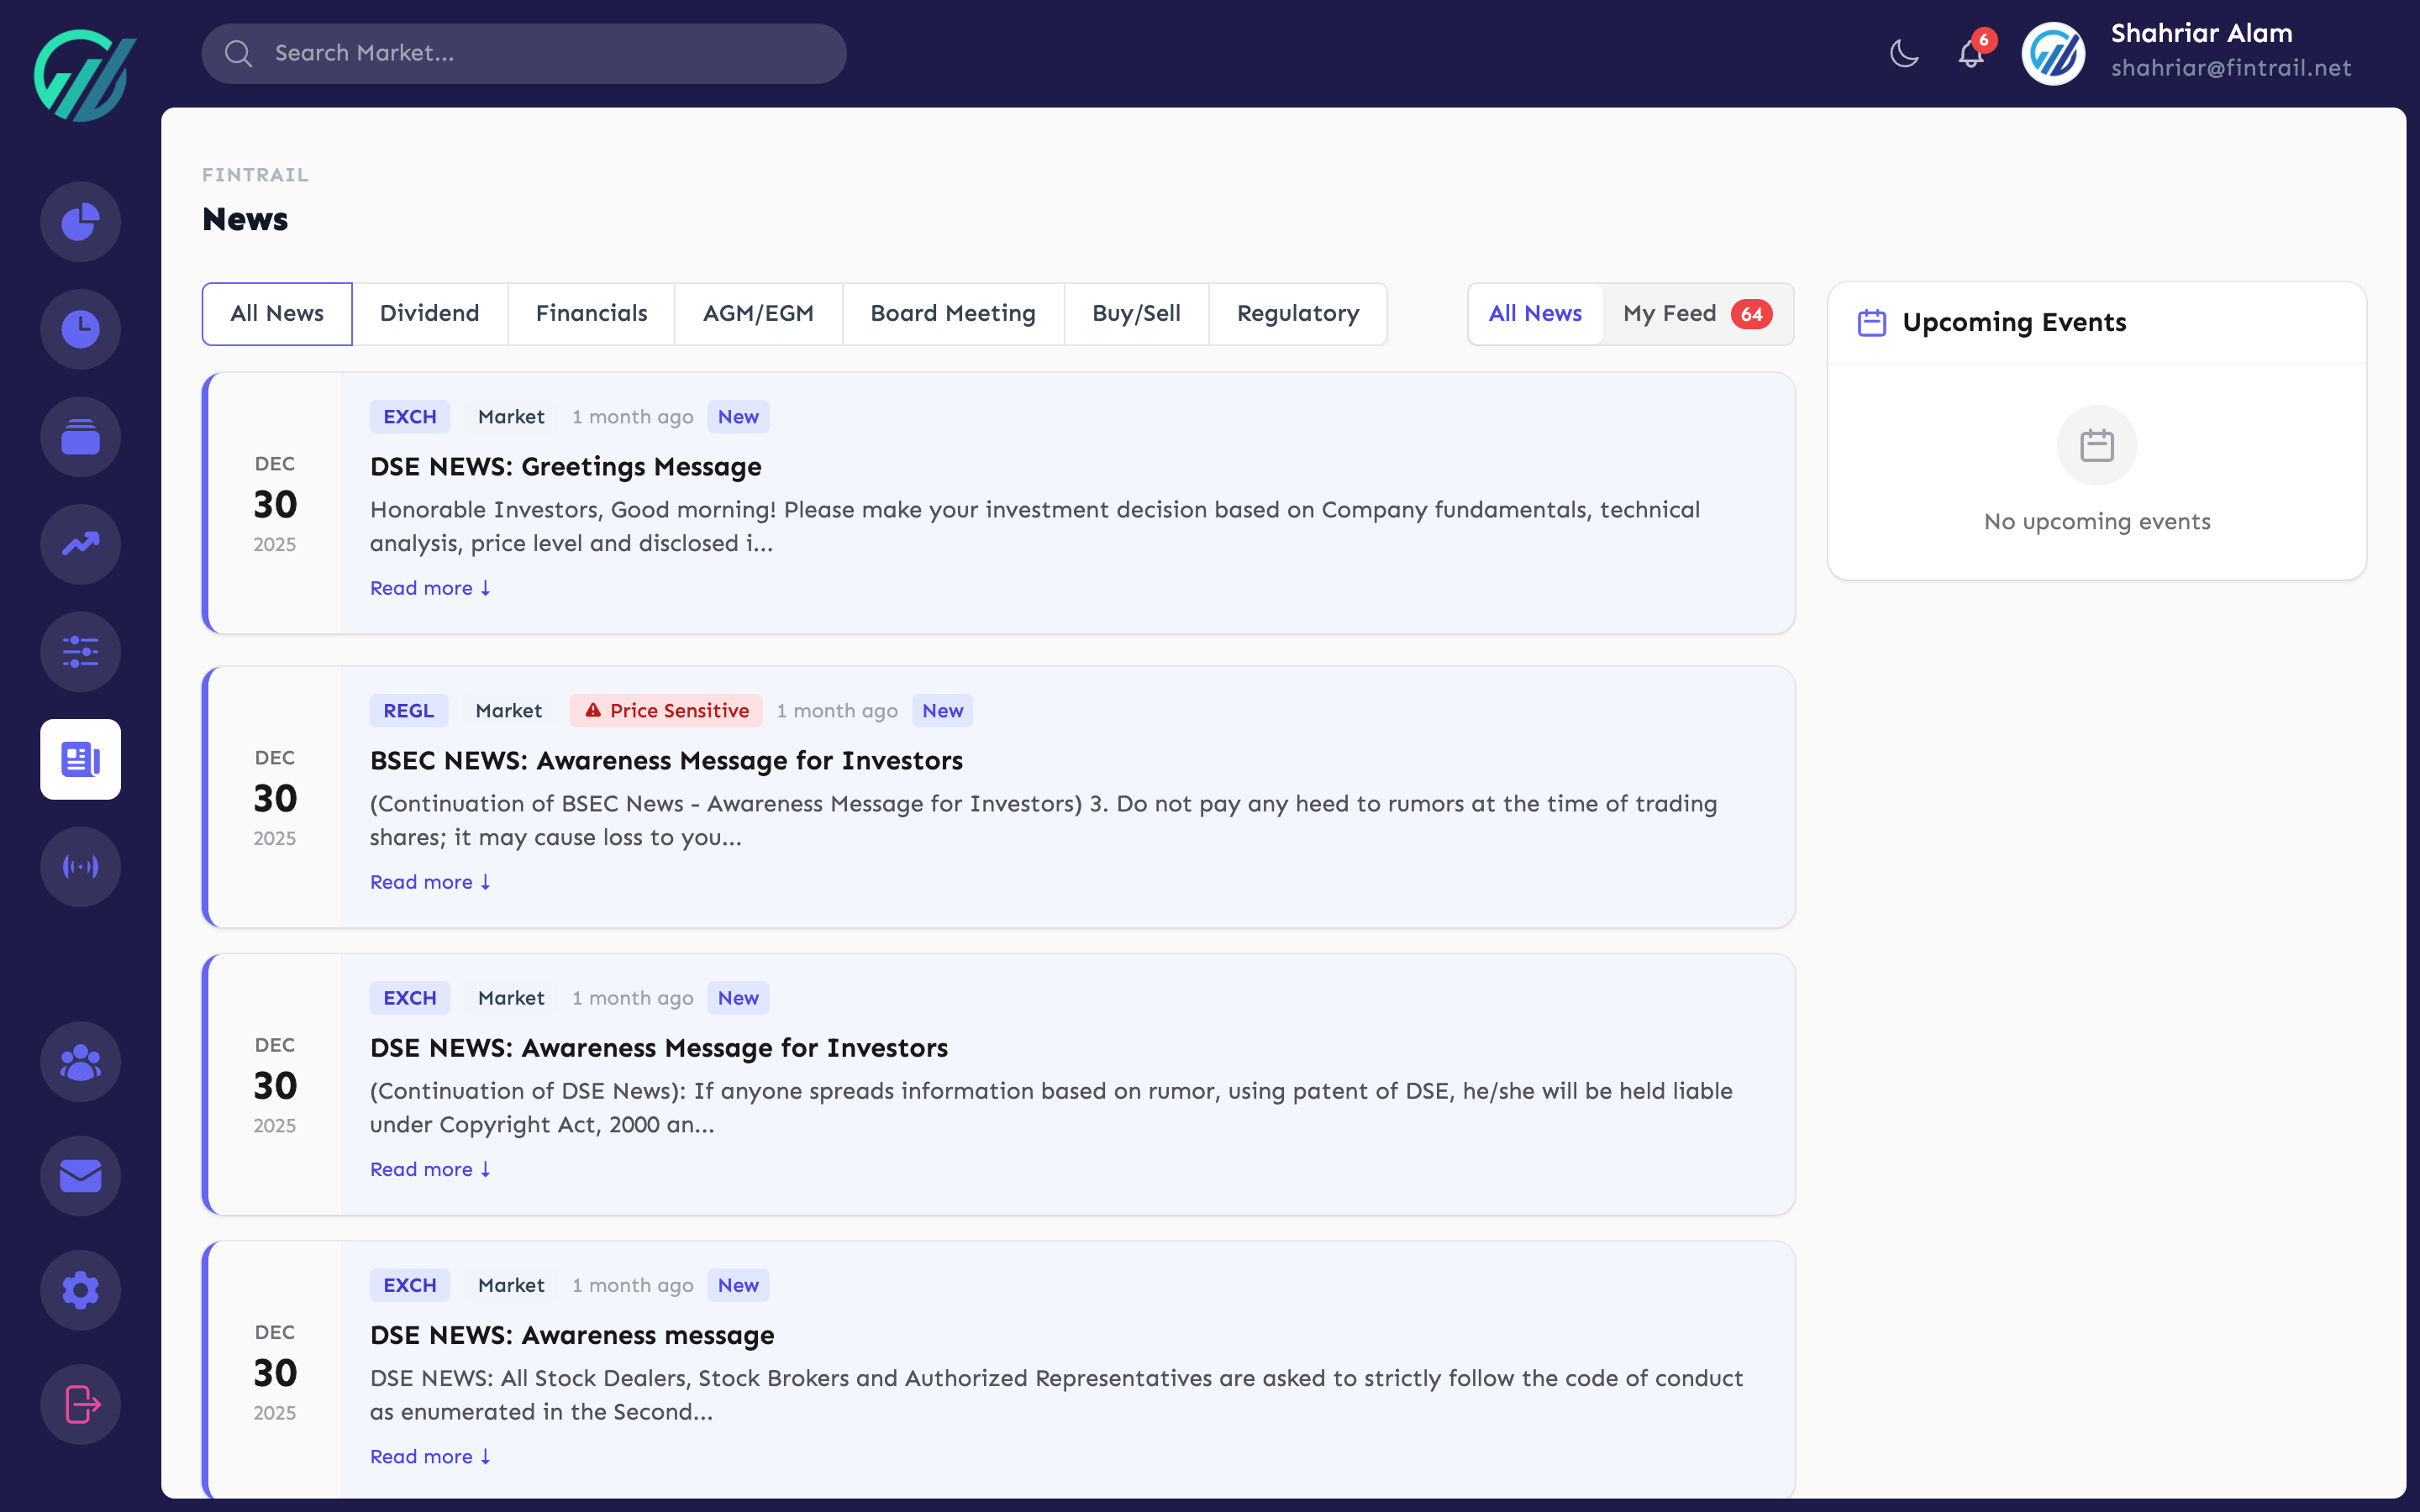The image size is (2420, 1512).
Task: Open the settings gear in sidebar
Action: pyautogui.click(x=80, y=1290)
